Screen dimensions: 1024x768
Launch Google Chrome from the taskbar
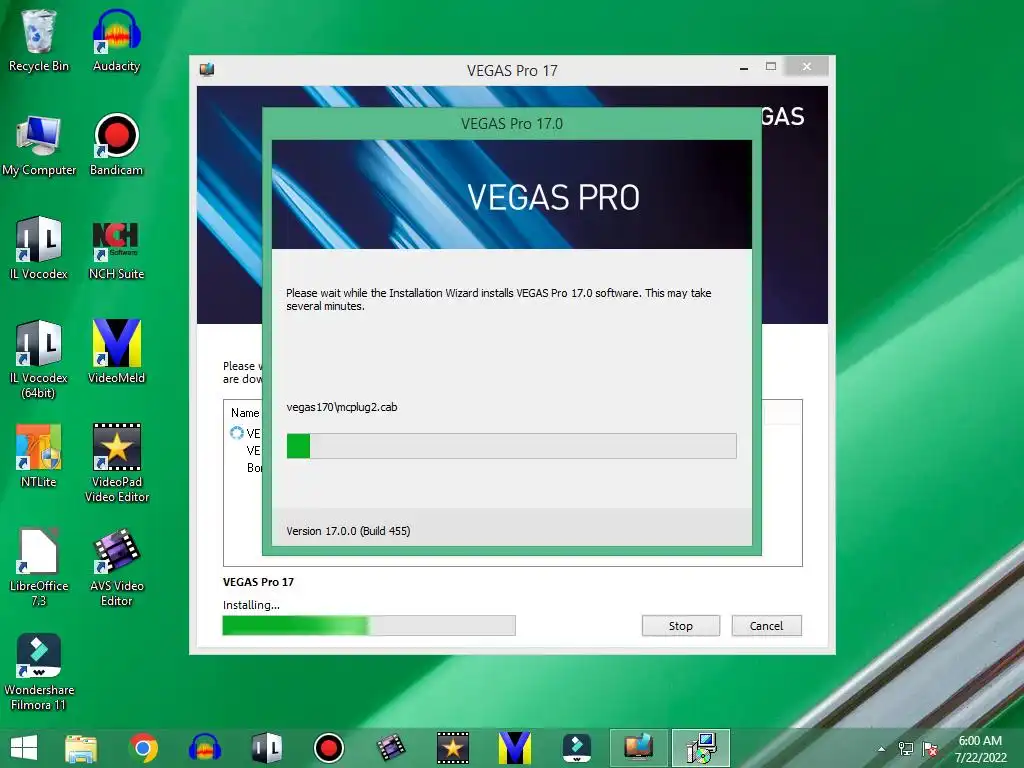(x=143, y=748)
